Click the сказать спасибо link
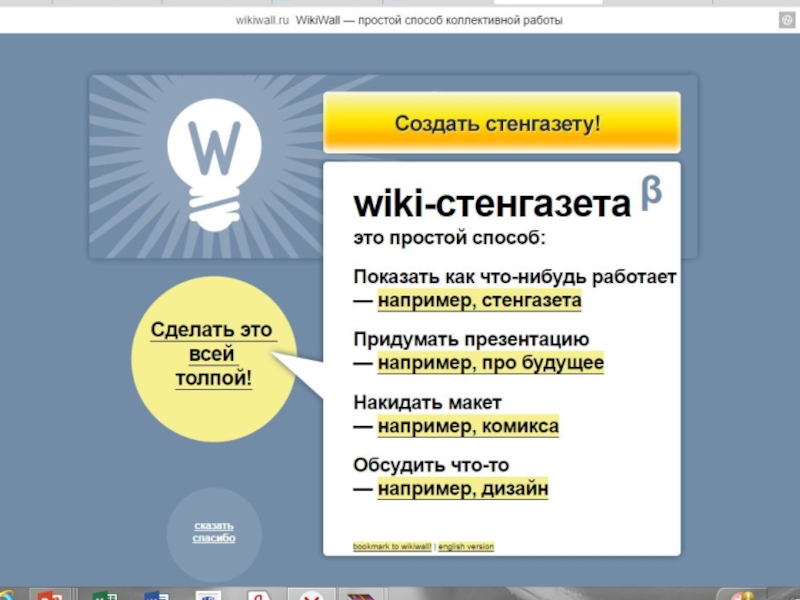800x600 pixels. tap(214, 532)
